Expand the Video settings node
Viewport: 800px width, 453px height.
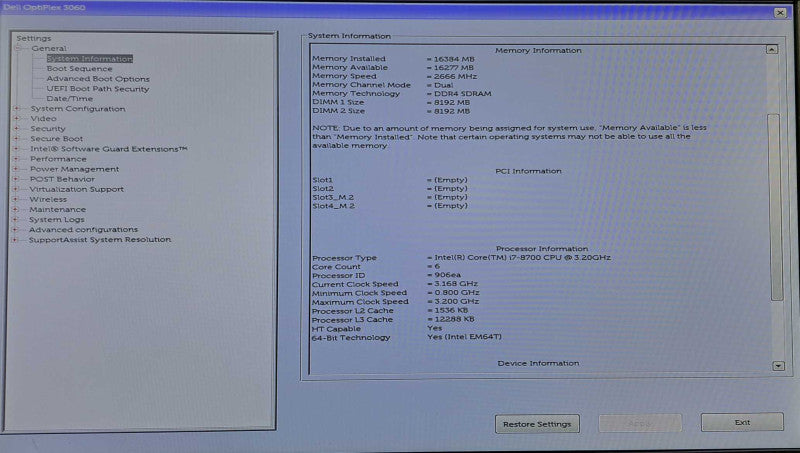pos(16,118)
